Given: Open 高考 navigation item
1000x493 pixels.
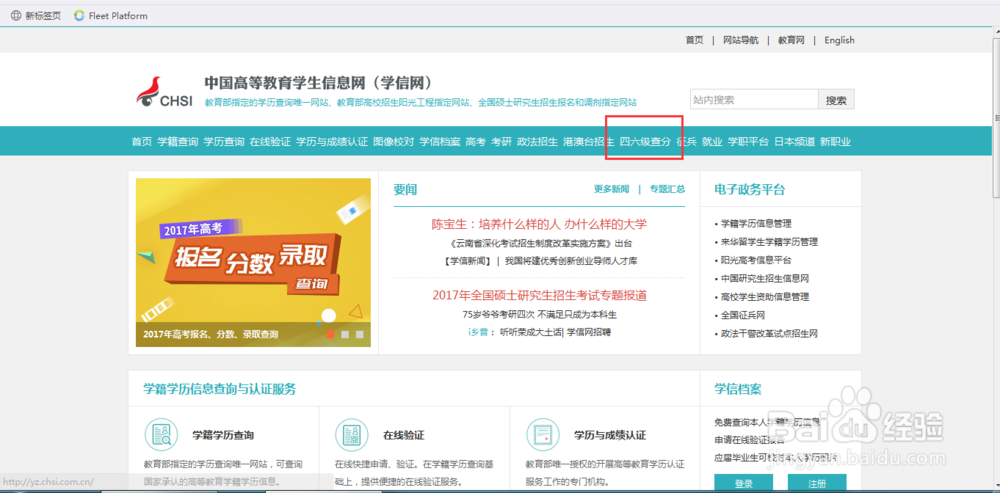Looking at the screenshot, I should pos(475,142).
